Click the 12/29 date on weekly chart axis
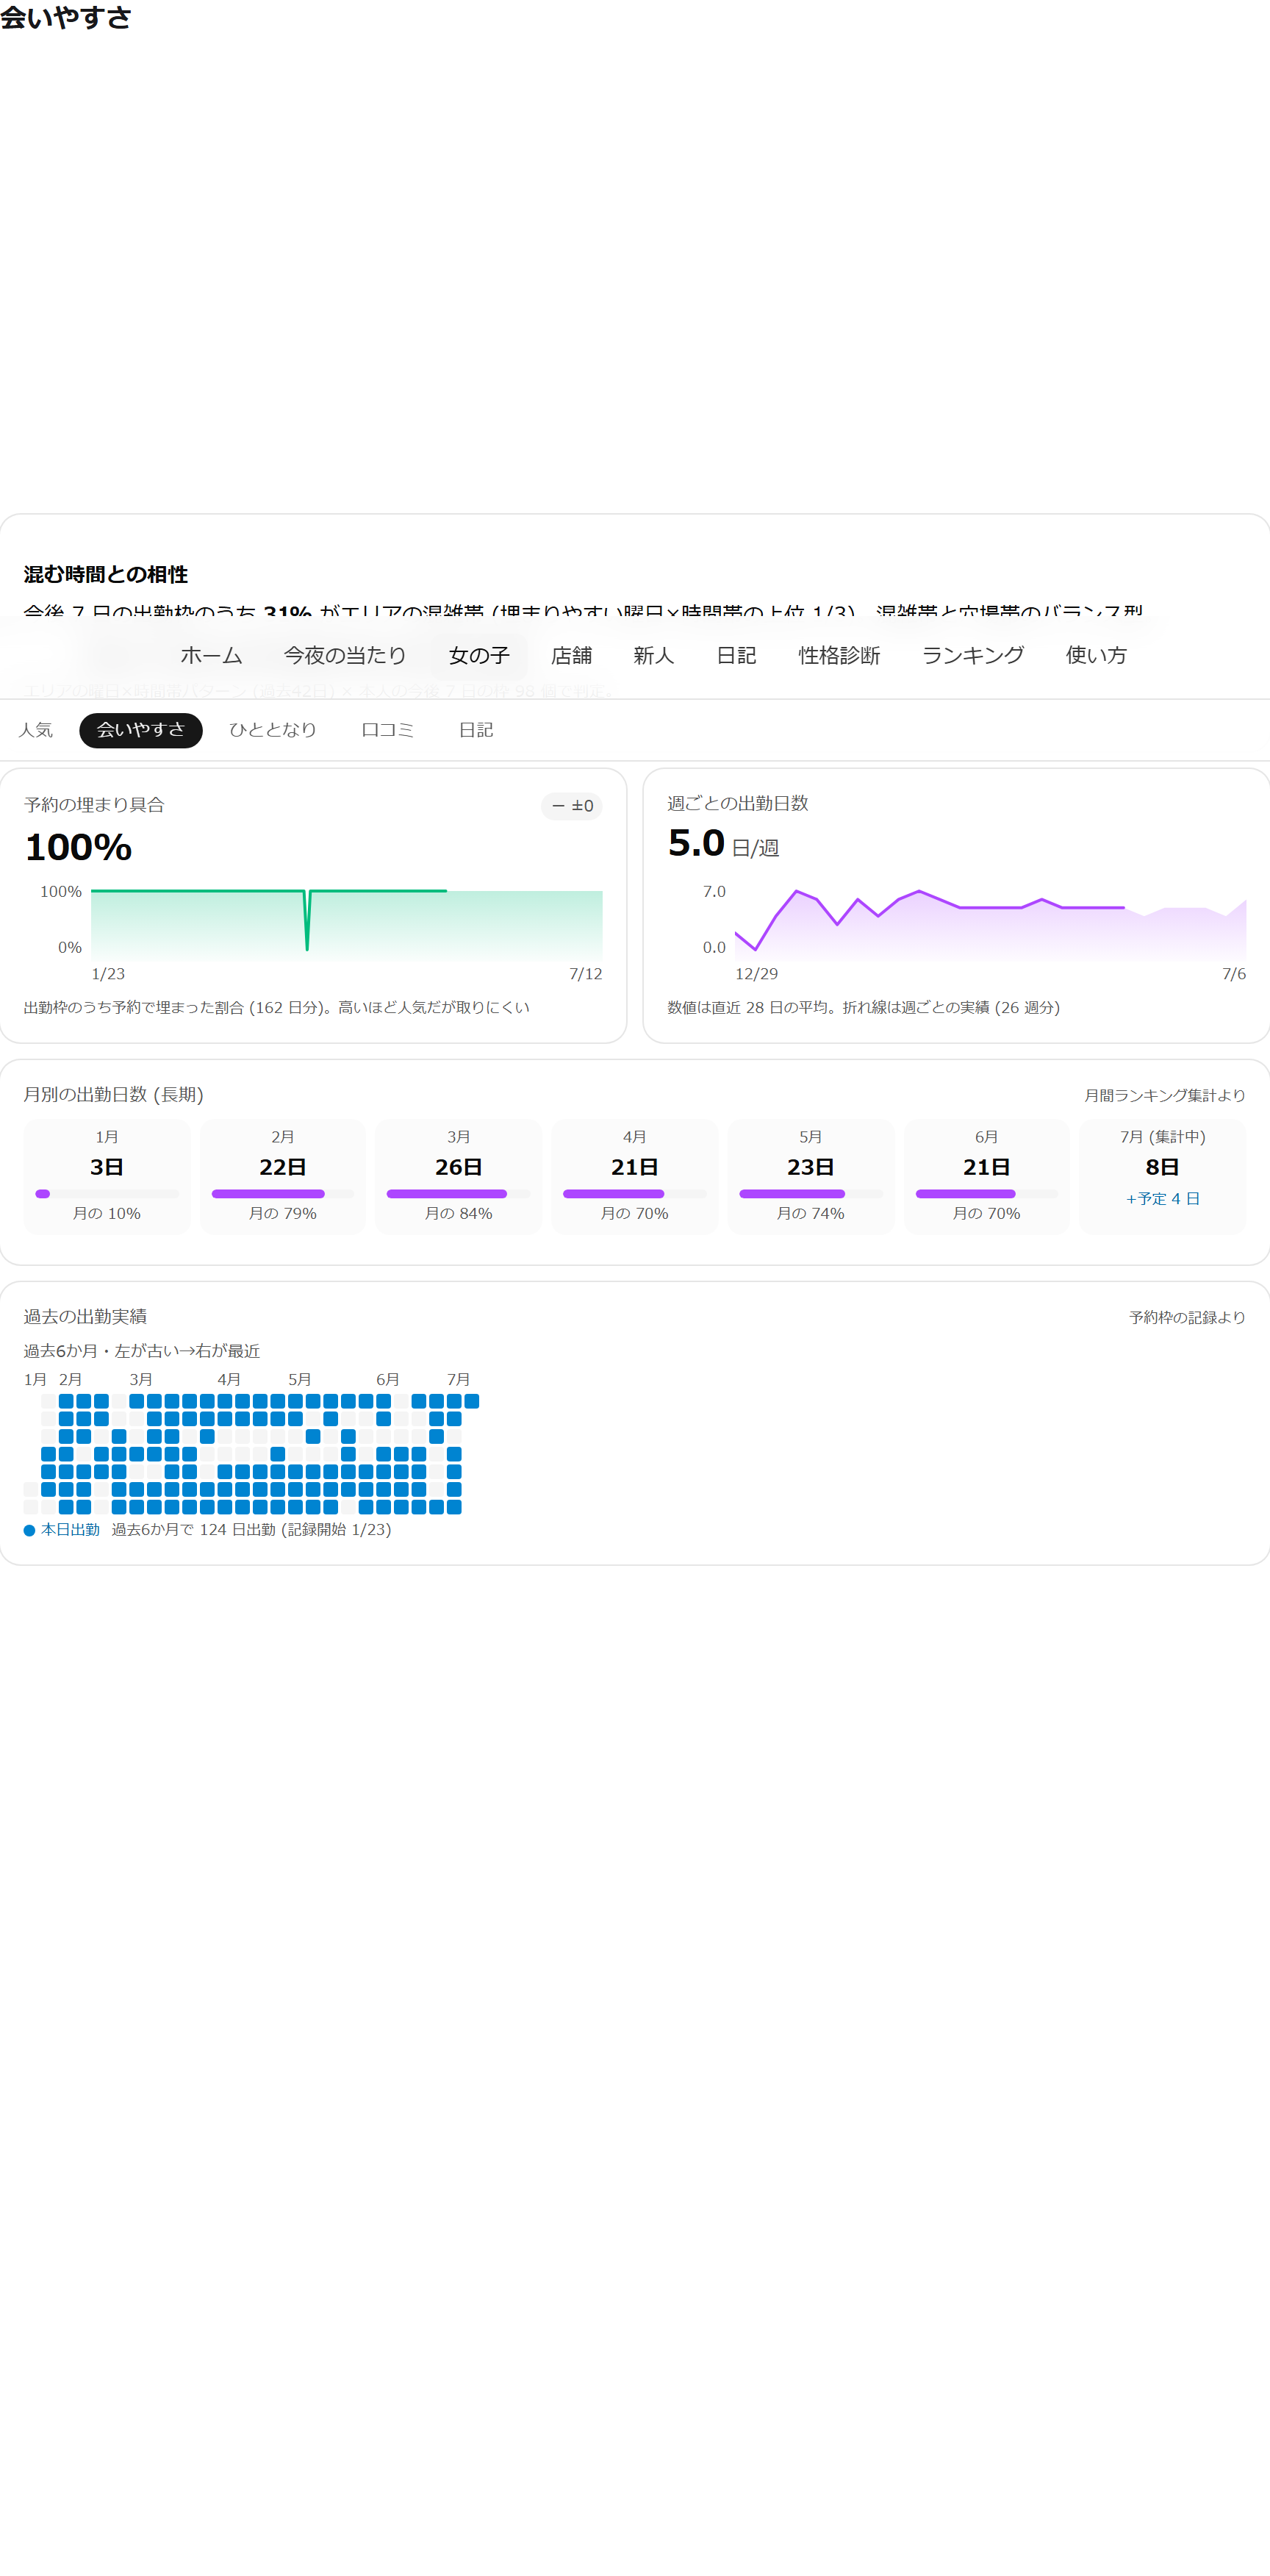 (x=756, y=974)
